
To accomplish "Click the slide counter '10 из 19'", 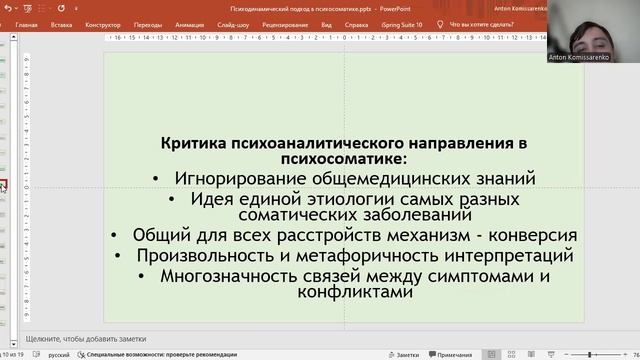I will tap(12, 355).
